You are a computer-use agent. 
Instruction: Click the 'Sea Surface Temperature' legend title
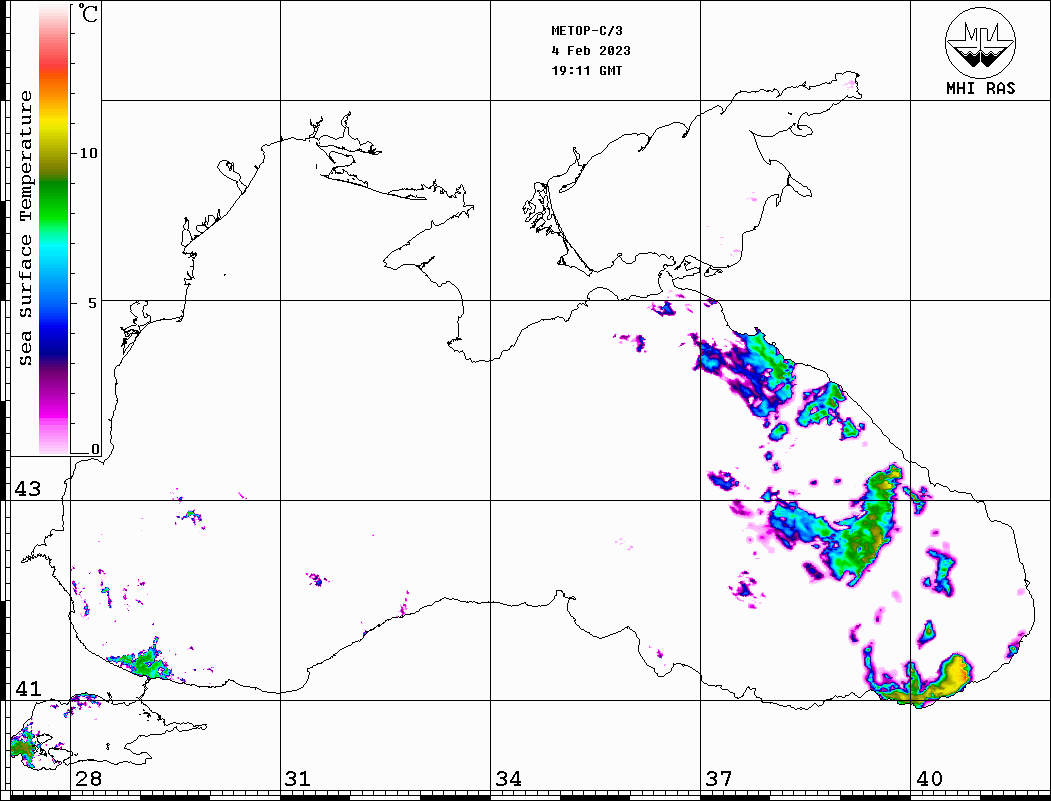[25, 229]
